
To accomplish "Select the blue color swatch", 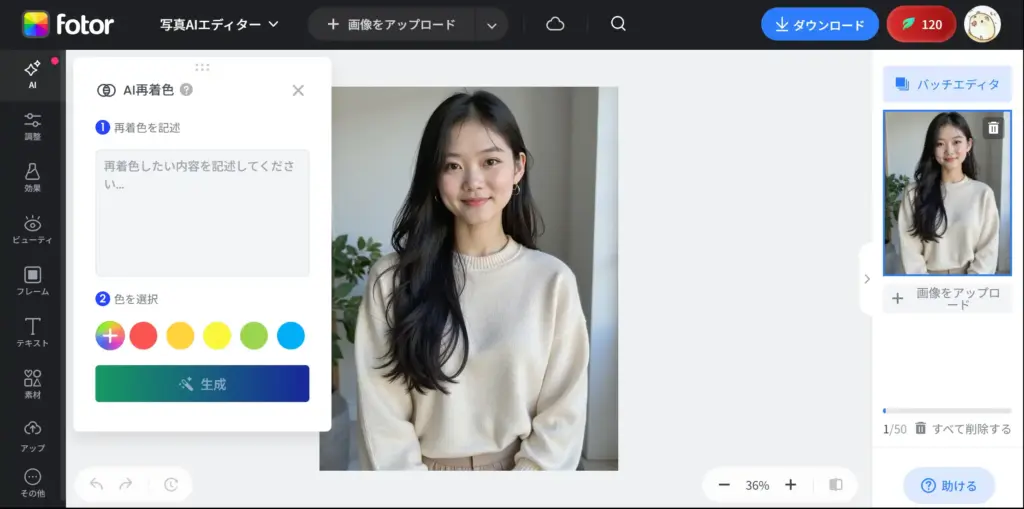I will click(291, 336).
